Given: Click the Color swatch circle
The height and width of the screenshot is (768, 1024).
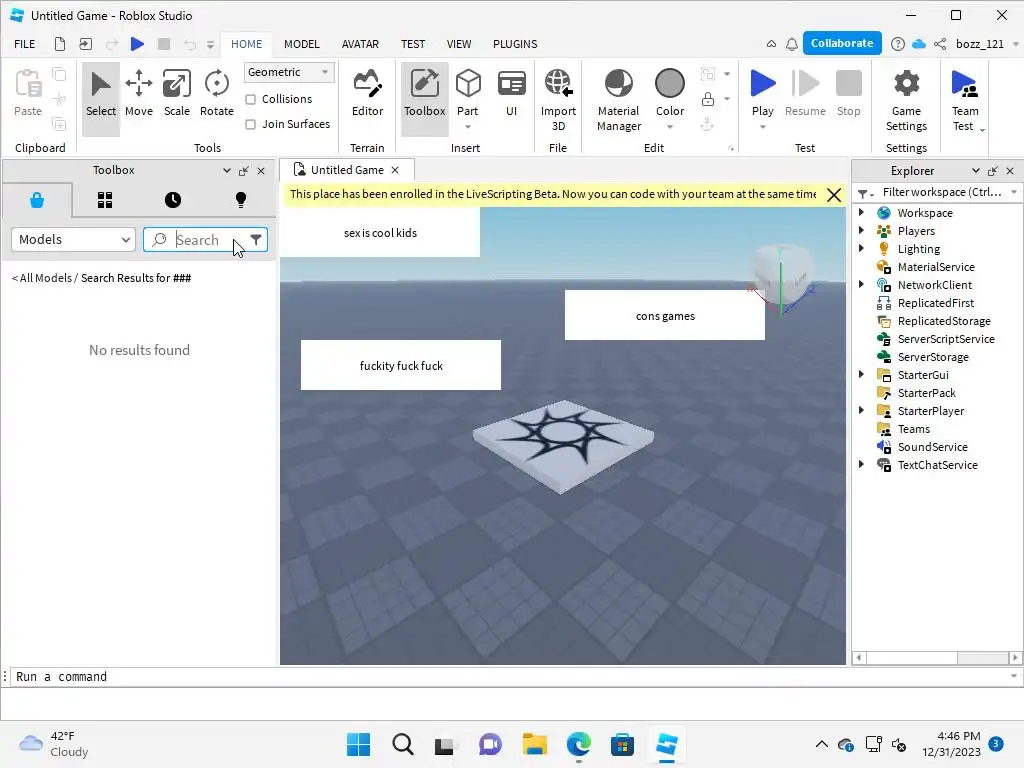Looking at the screenshot, I should (669, 83).
